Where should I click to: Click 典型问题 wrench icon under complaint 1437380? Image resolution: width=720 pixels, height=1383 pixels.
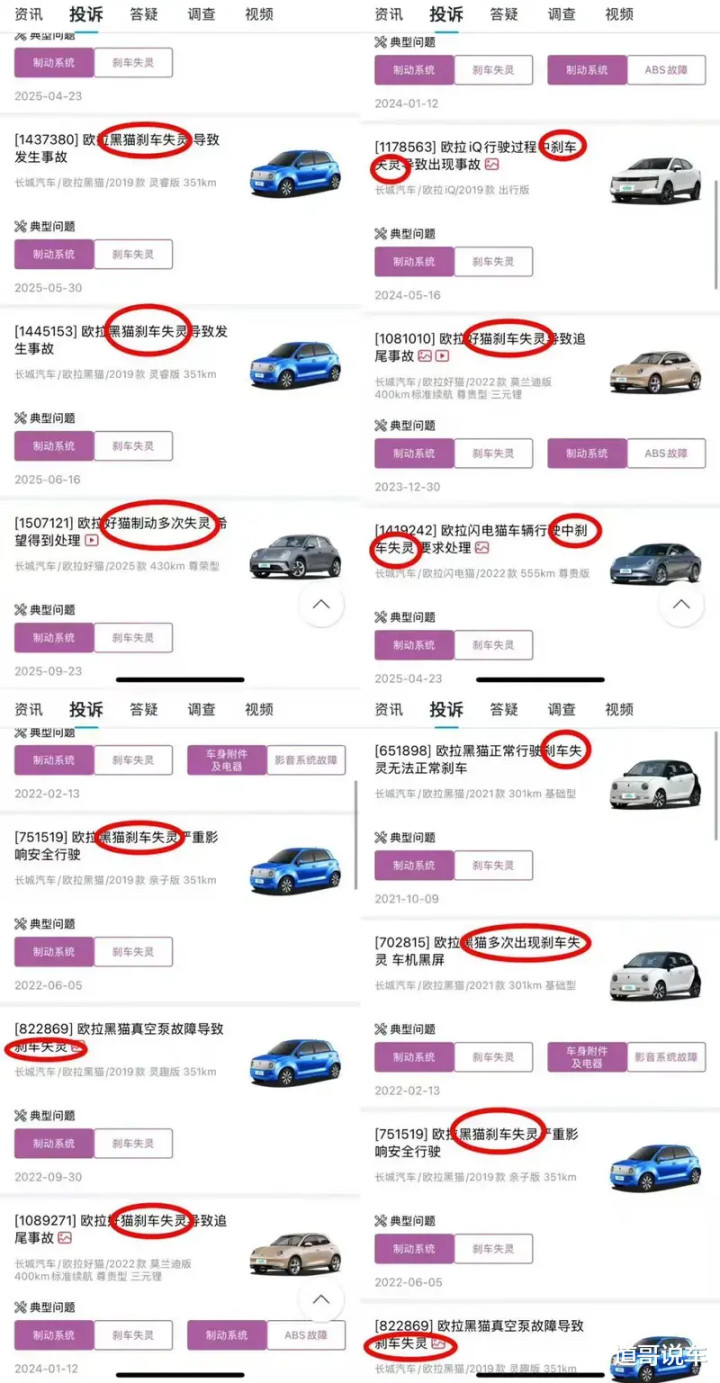pyautogui.click(x=20, y=226)
